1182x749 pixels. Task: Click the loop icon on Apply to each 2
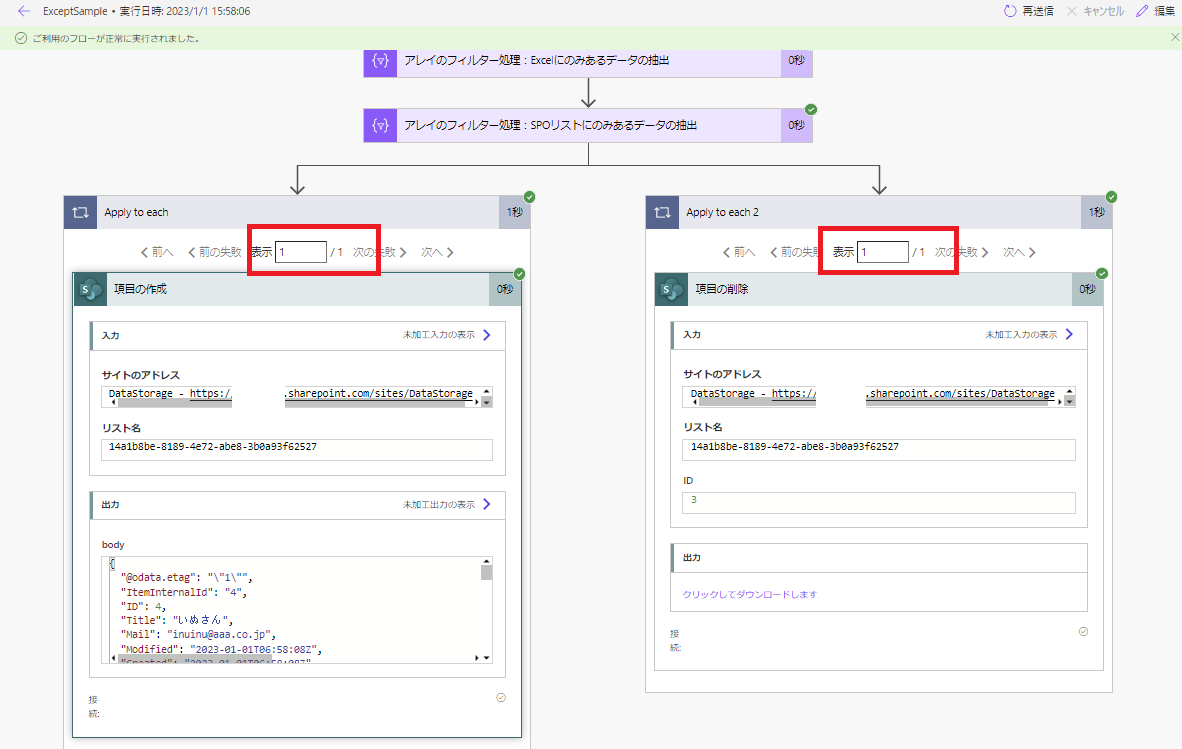point(662,212)
